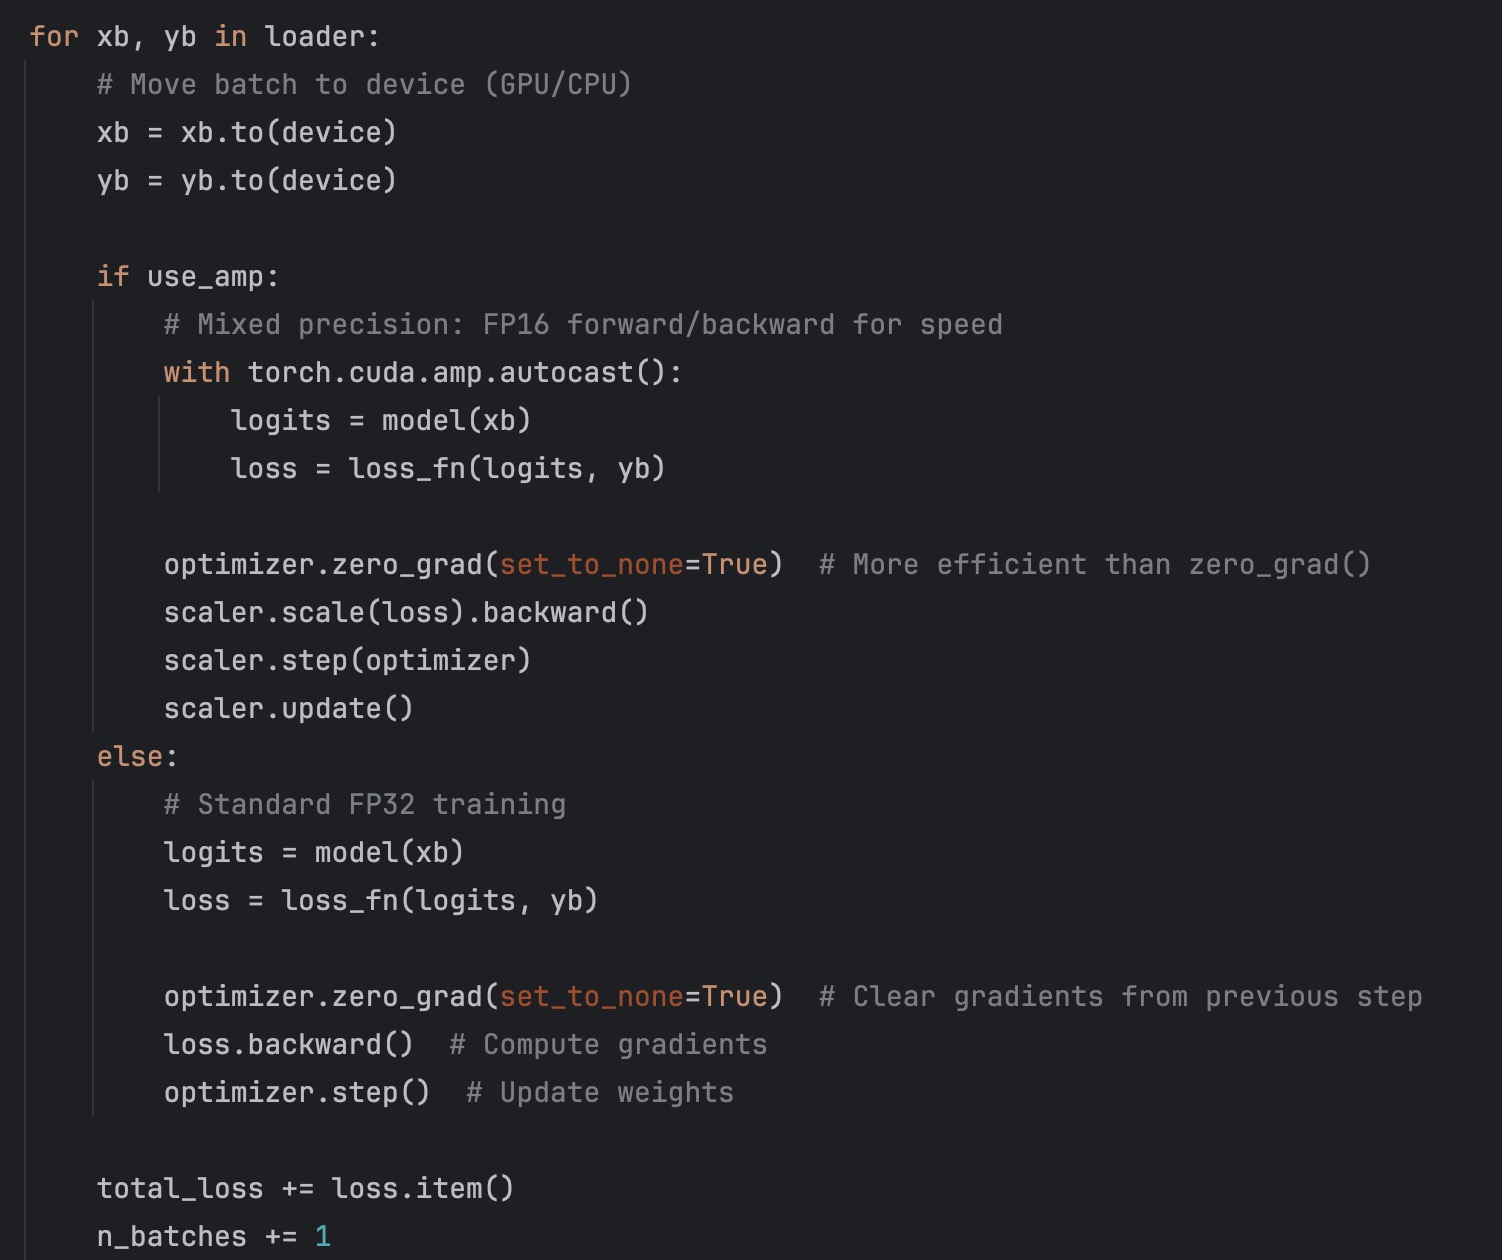
Task: Click "optimizer.step()" before Update weights comment
Action: (296, 1093)
